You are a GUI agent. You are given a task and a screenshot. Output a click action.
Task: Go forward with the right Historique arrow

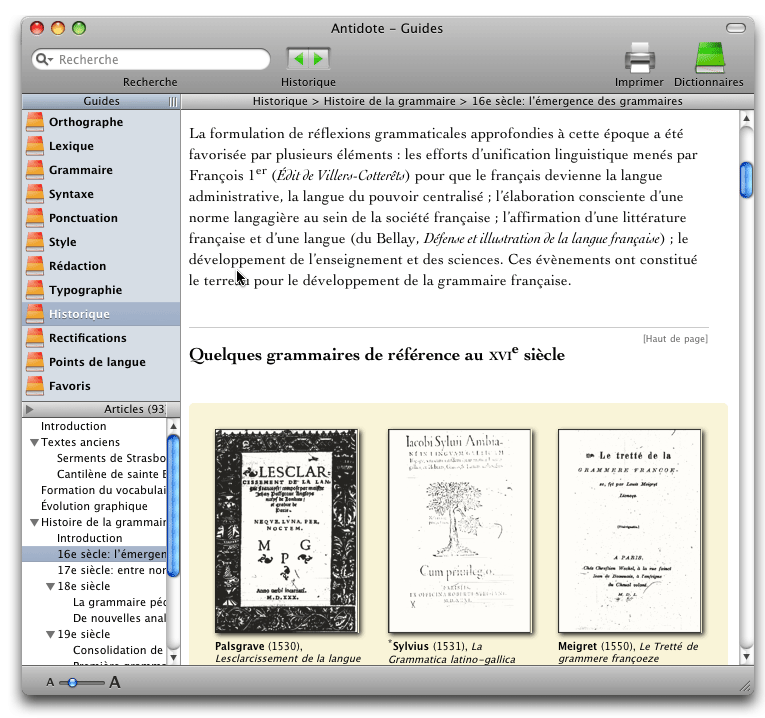click(319, 59)
